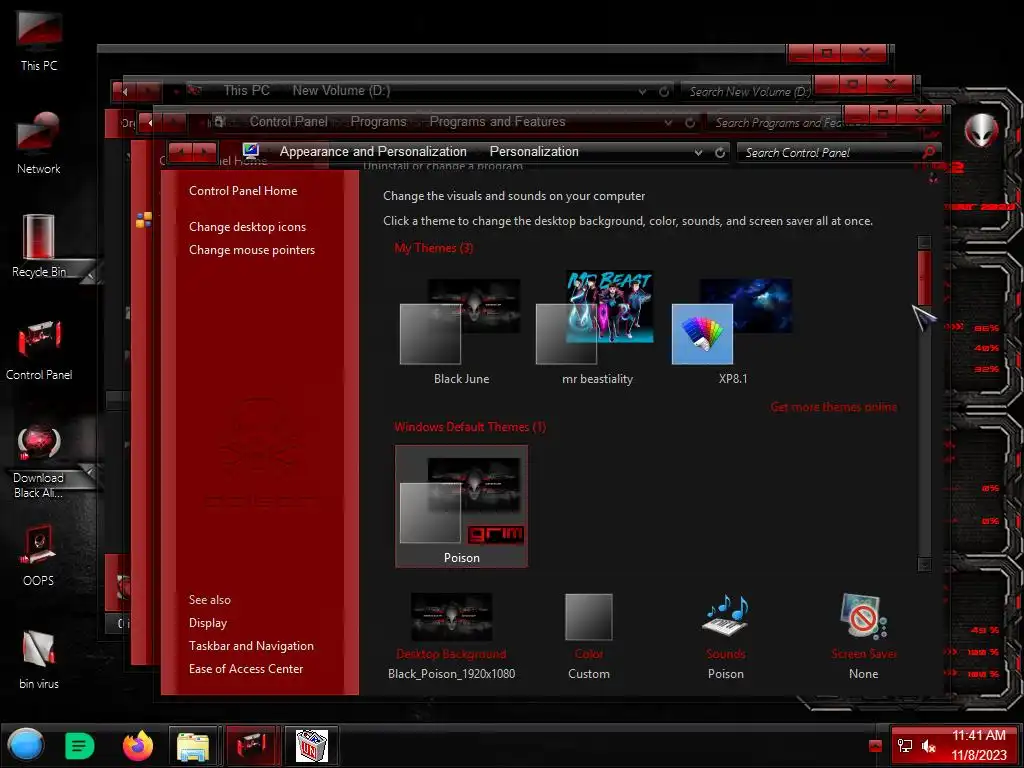Open Download Black Ali... desktop shortcut
1024x768 pixels.
click(39, 460)
